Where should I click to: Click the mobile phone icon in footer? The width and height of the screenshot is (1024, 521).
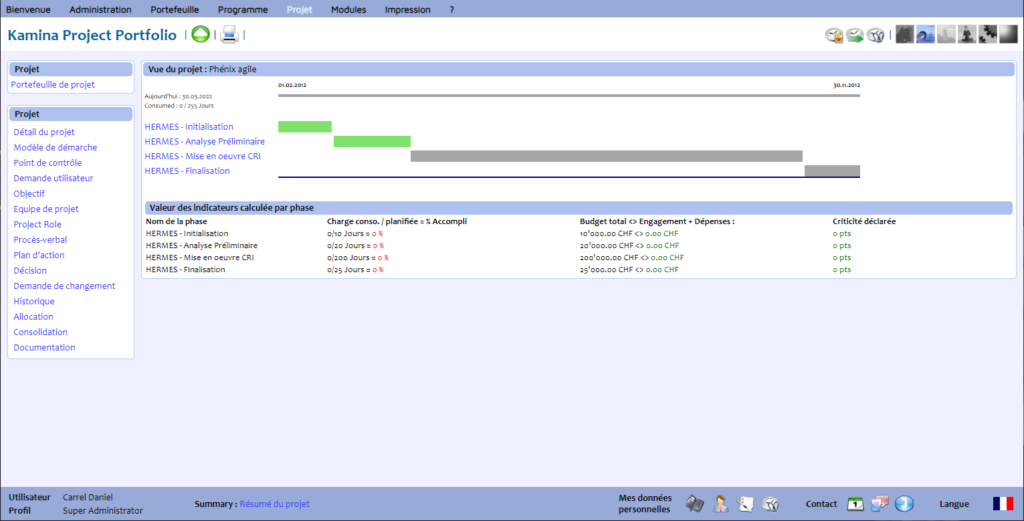tap(694, 504)
